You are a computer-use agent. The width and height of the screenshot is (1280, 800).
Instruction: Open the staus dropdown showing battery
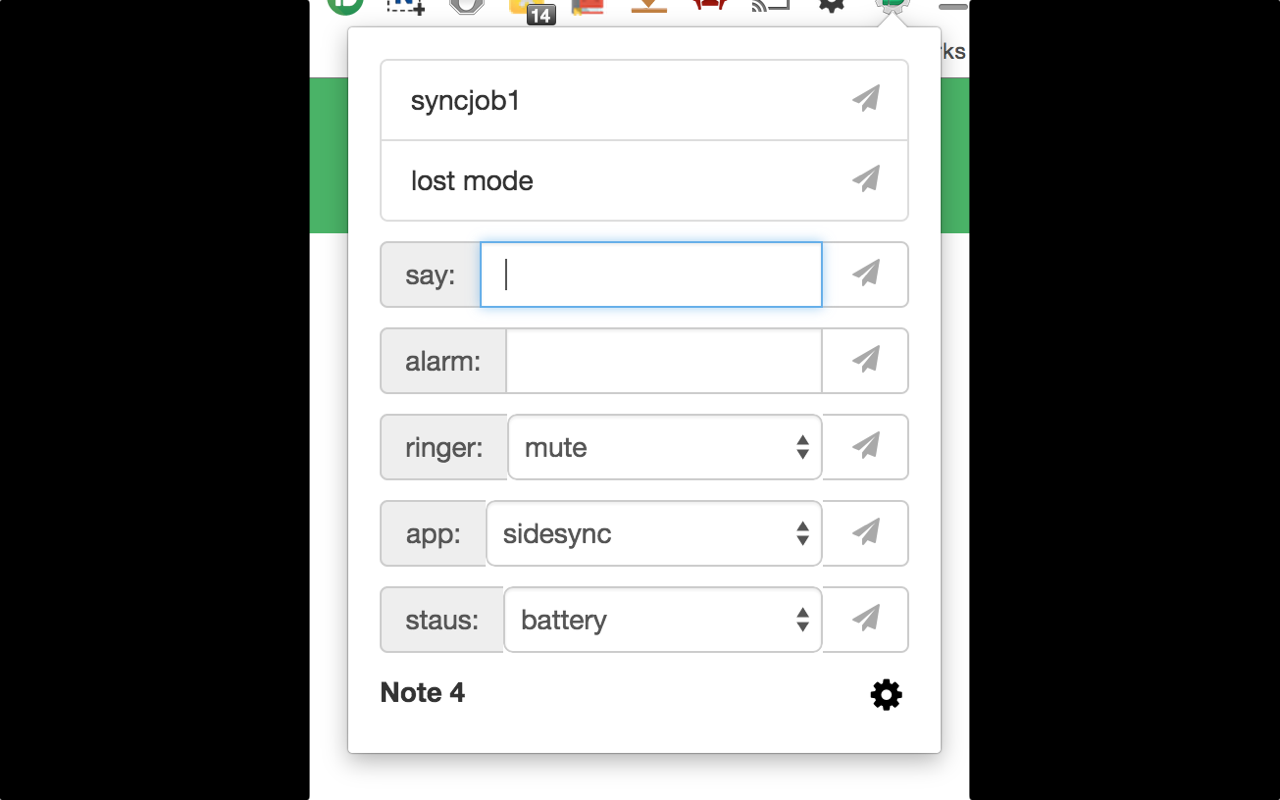click(663, 619)
